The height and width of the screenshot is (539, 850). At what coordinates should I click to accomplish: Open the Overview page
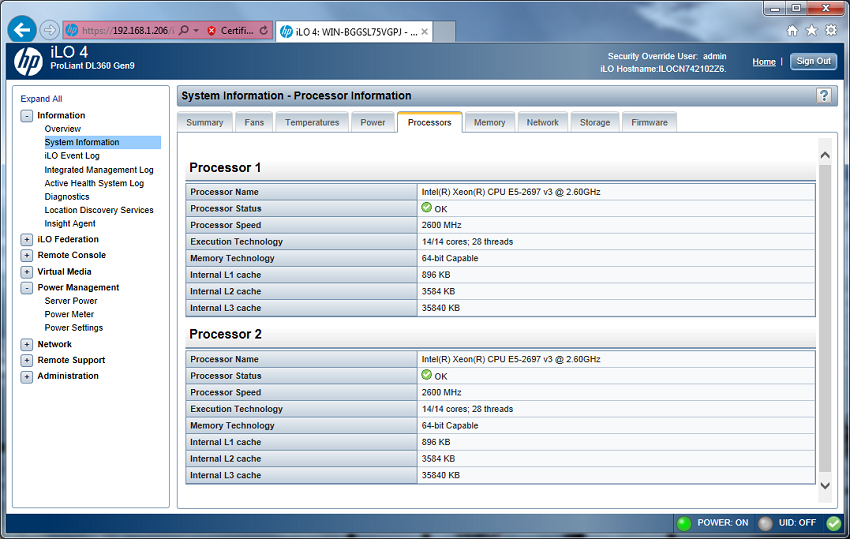pyautogui.click(x=62, y=129)
